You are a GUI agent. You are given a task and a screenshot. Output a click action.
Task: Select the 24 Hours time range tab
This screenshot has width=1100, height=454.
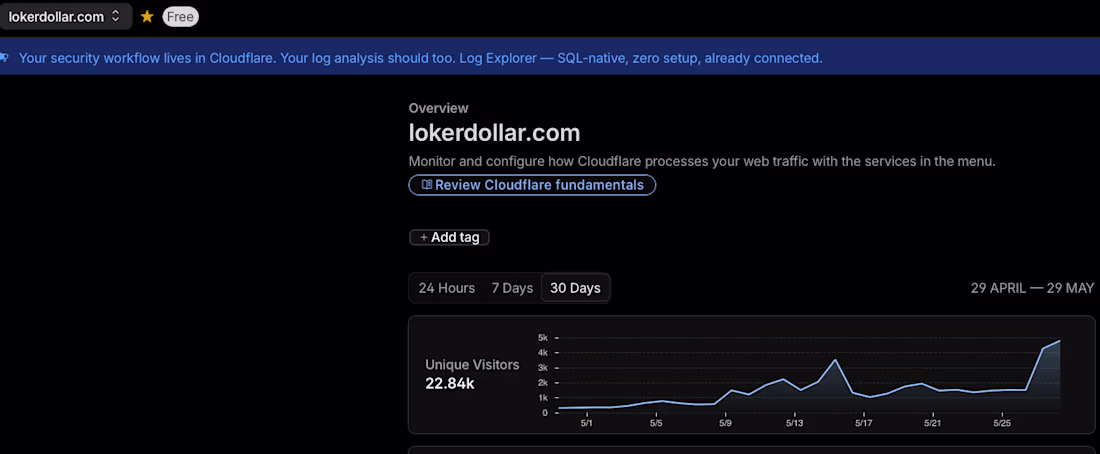447,288
